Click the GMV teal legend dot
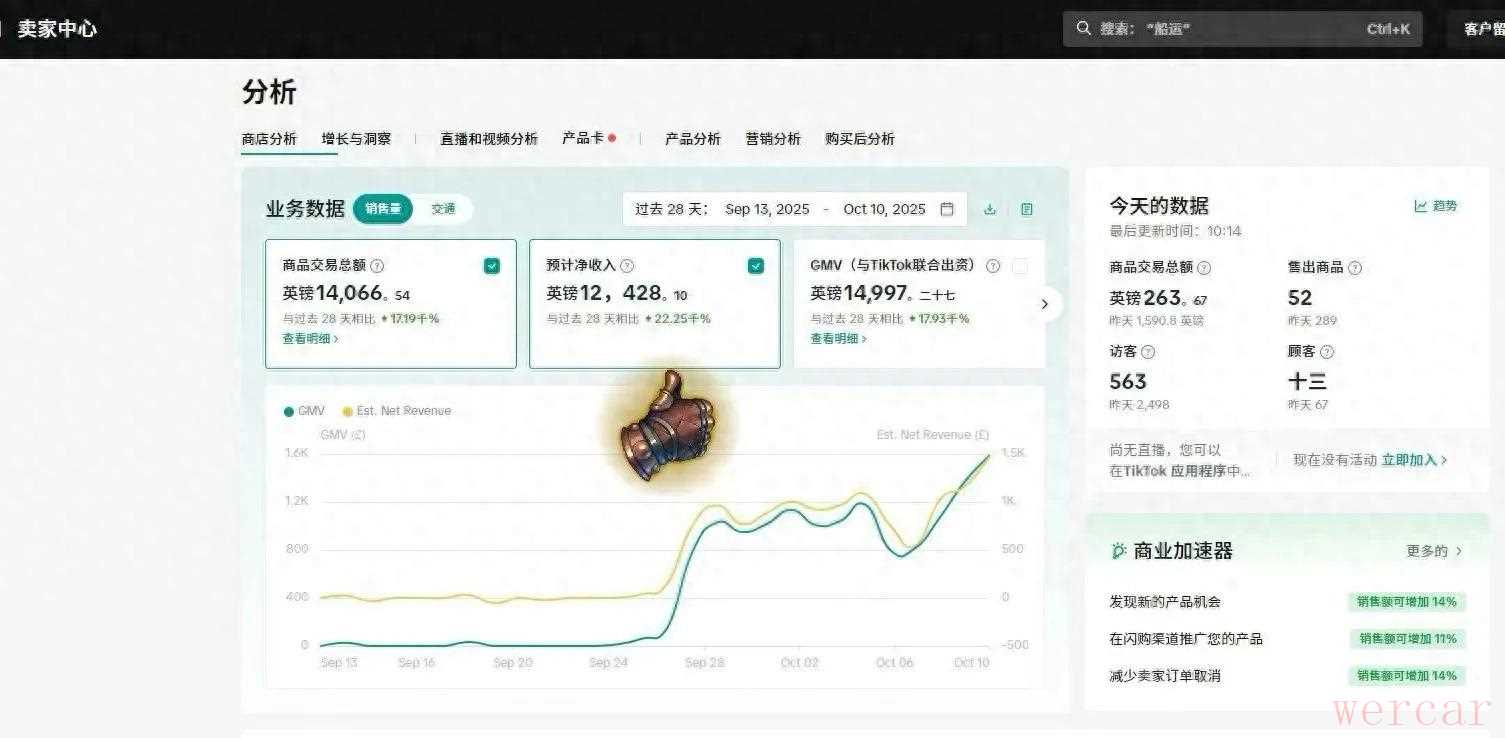Image resolution: width=1505 pixels, height=738 pixels. click(289, 411)
